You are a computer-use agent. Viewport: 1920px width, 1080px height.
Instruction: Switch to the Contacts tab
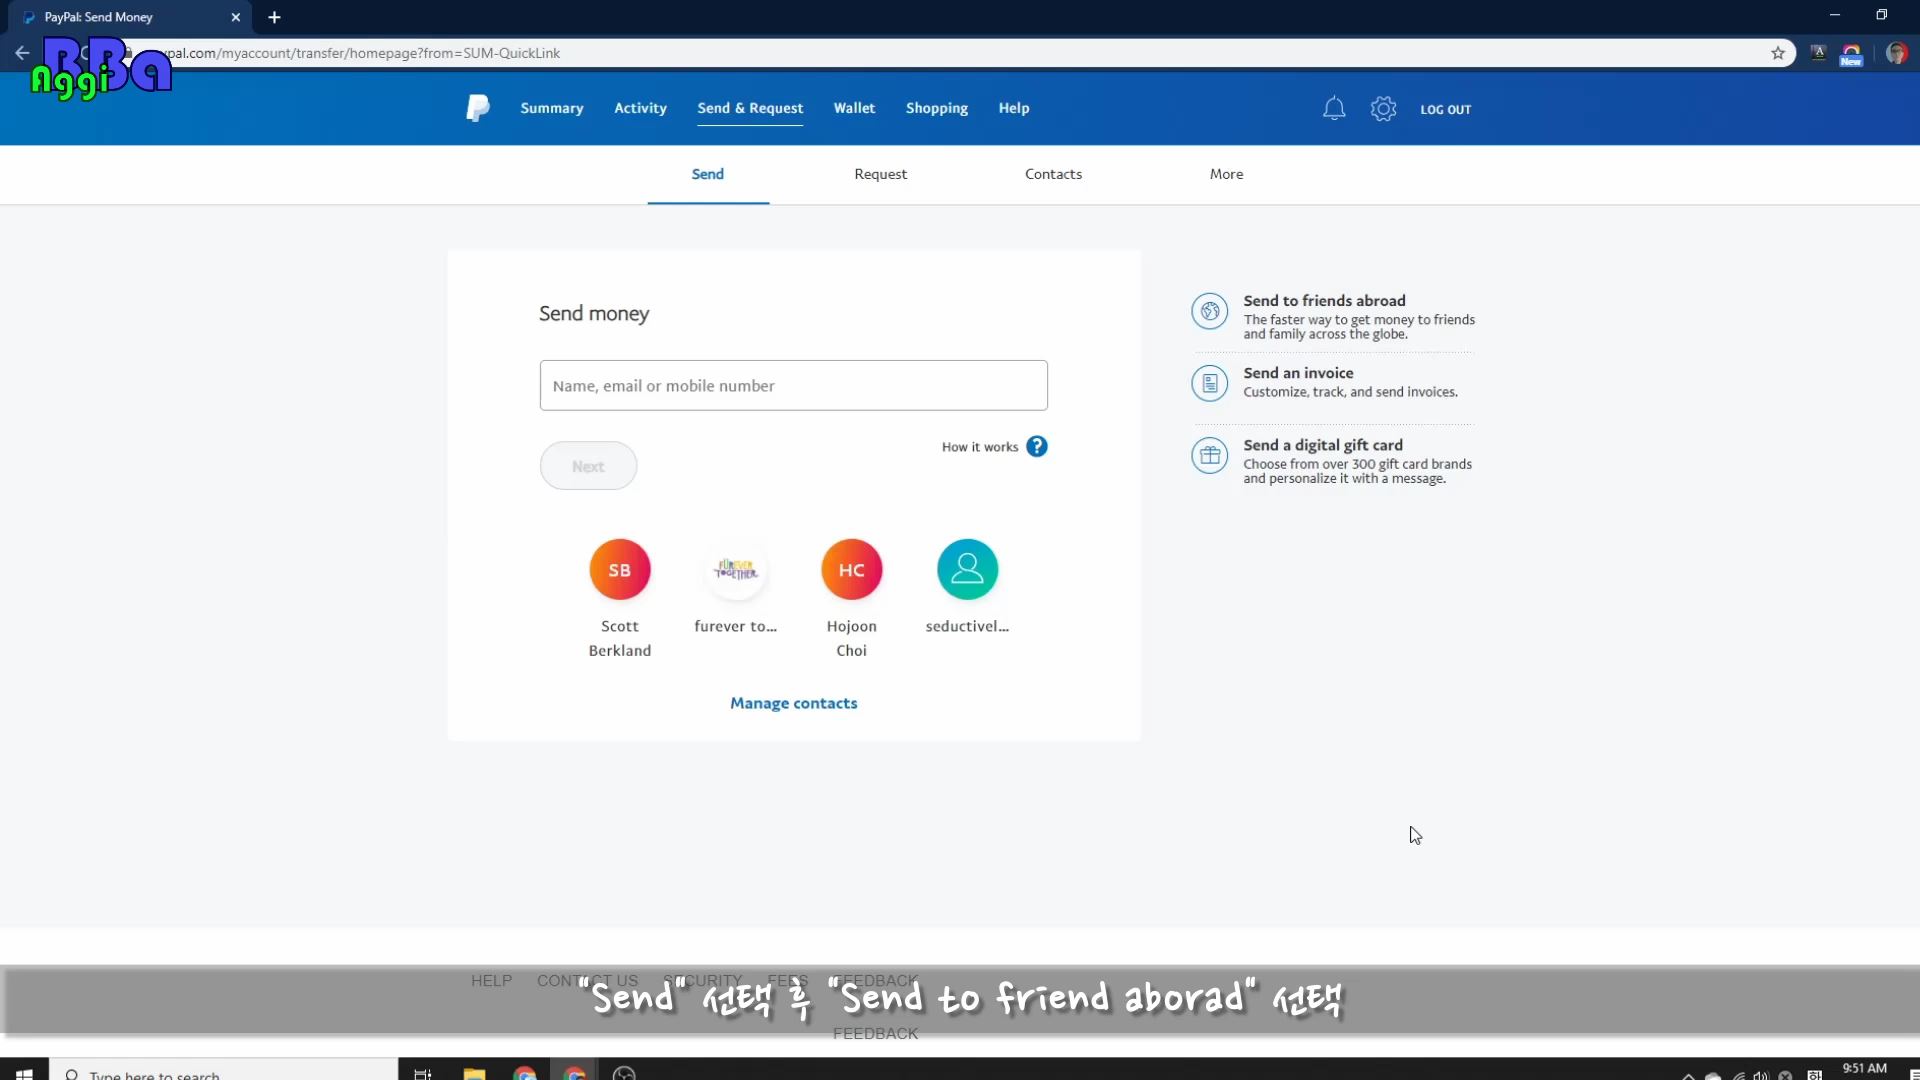(x=1053, y=174)
